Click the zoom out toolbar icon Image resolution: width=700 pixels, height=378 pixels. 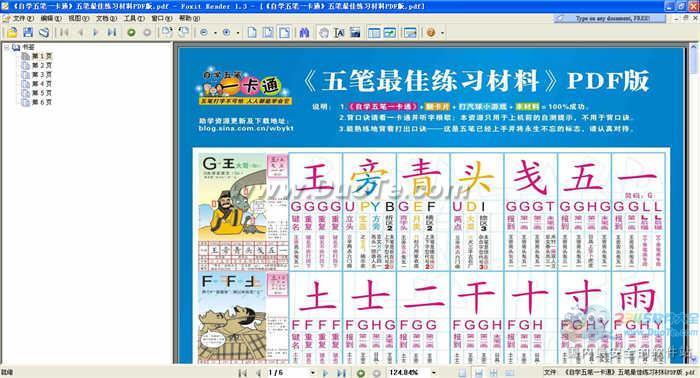pyautogui.click(x=204, y=32)
